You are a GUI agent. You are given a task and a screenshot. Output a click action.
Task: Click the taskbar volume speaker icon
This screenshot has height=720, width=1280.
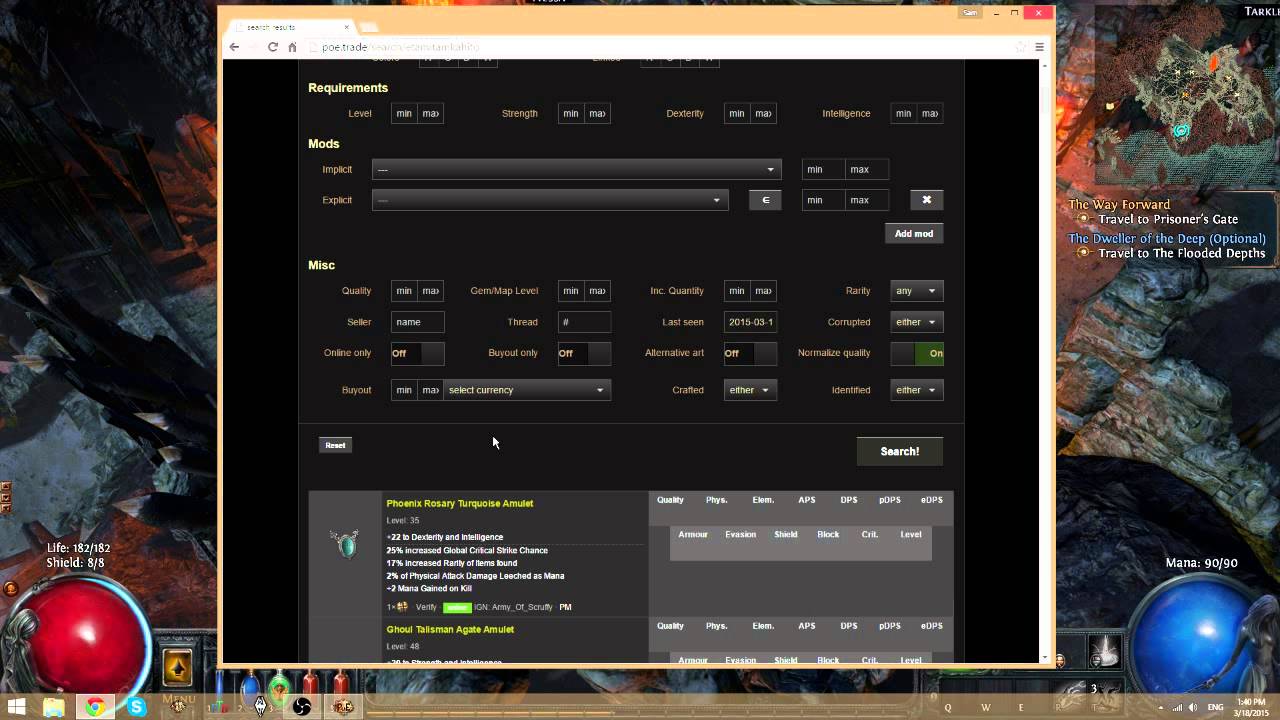pos(1193,707)
